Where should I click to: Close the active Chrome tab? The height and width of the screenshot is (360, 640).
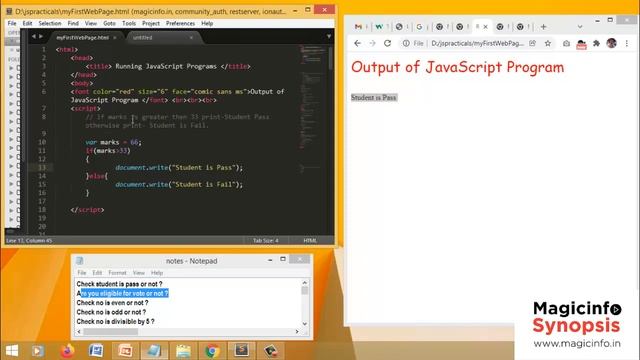tap(485, 27)
